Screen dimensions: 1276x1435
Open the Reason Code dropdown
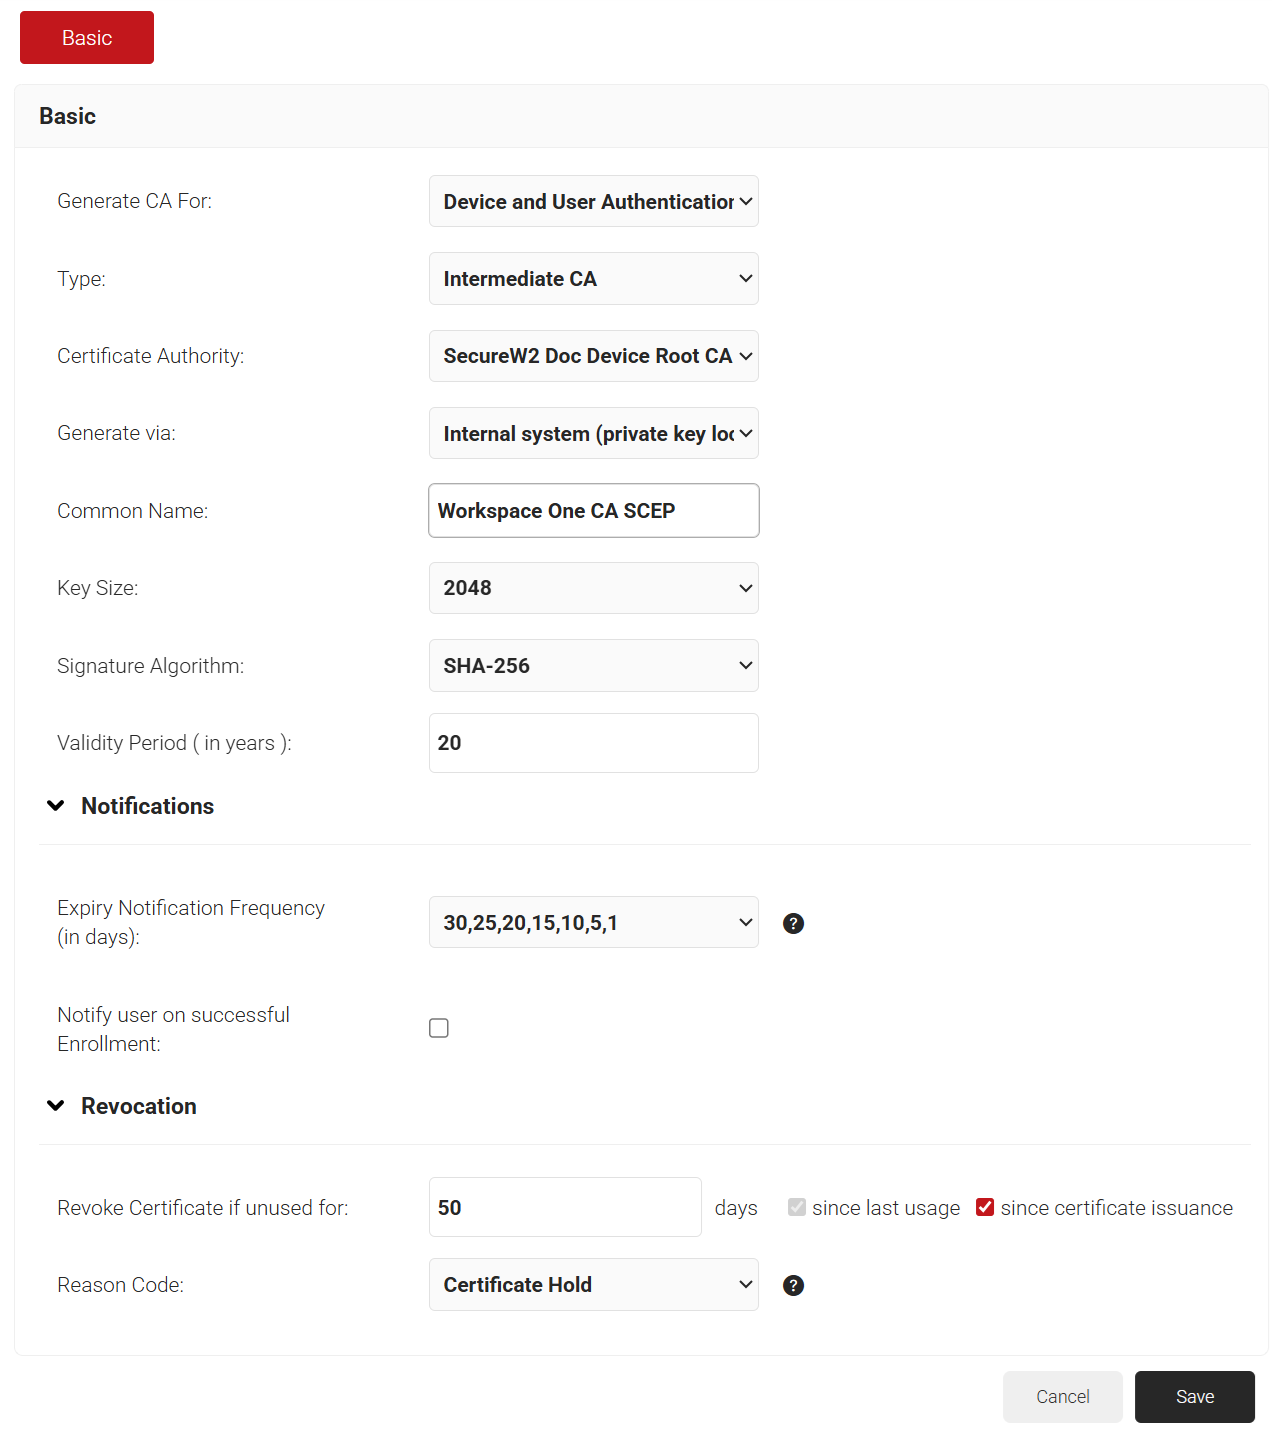593,1285
